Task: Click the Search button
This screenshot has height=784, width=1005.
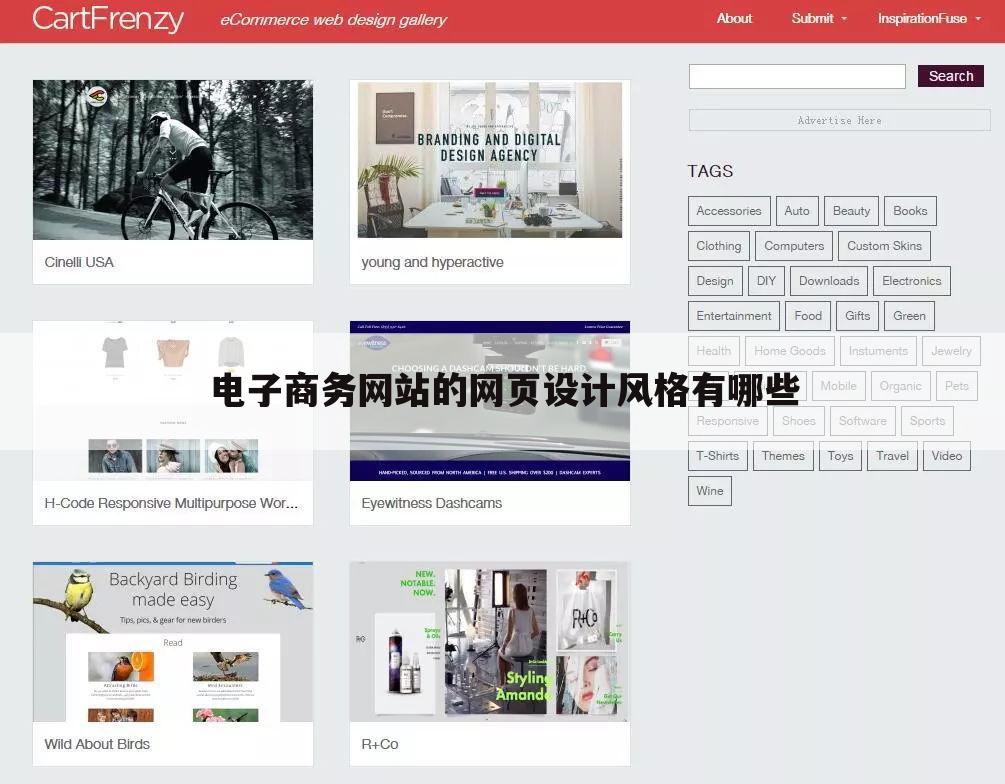Action: click(949, 76)
